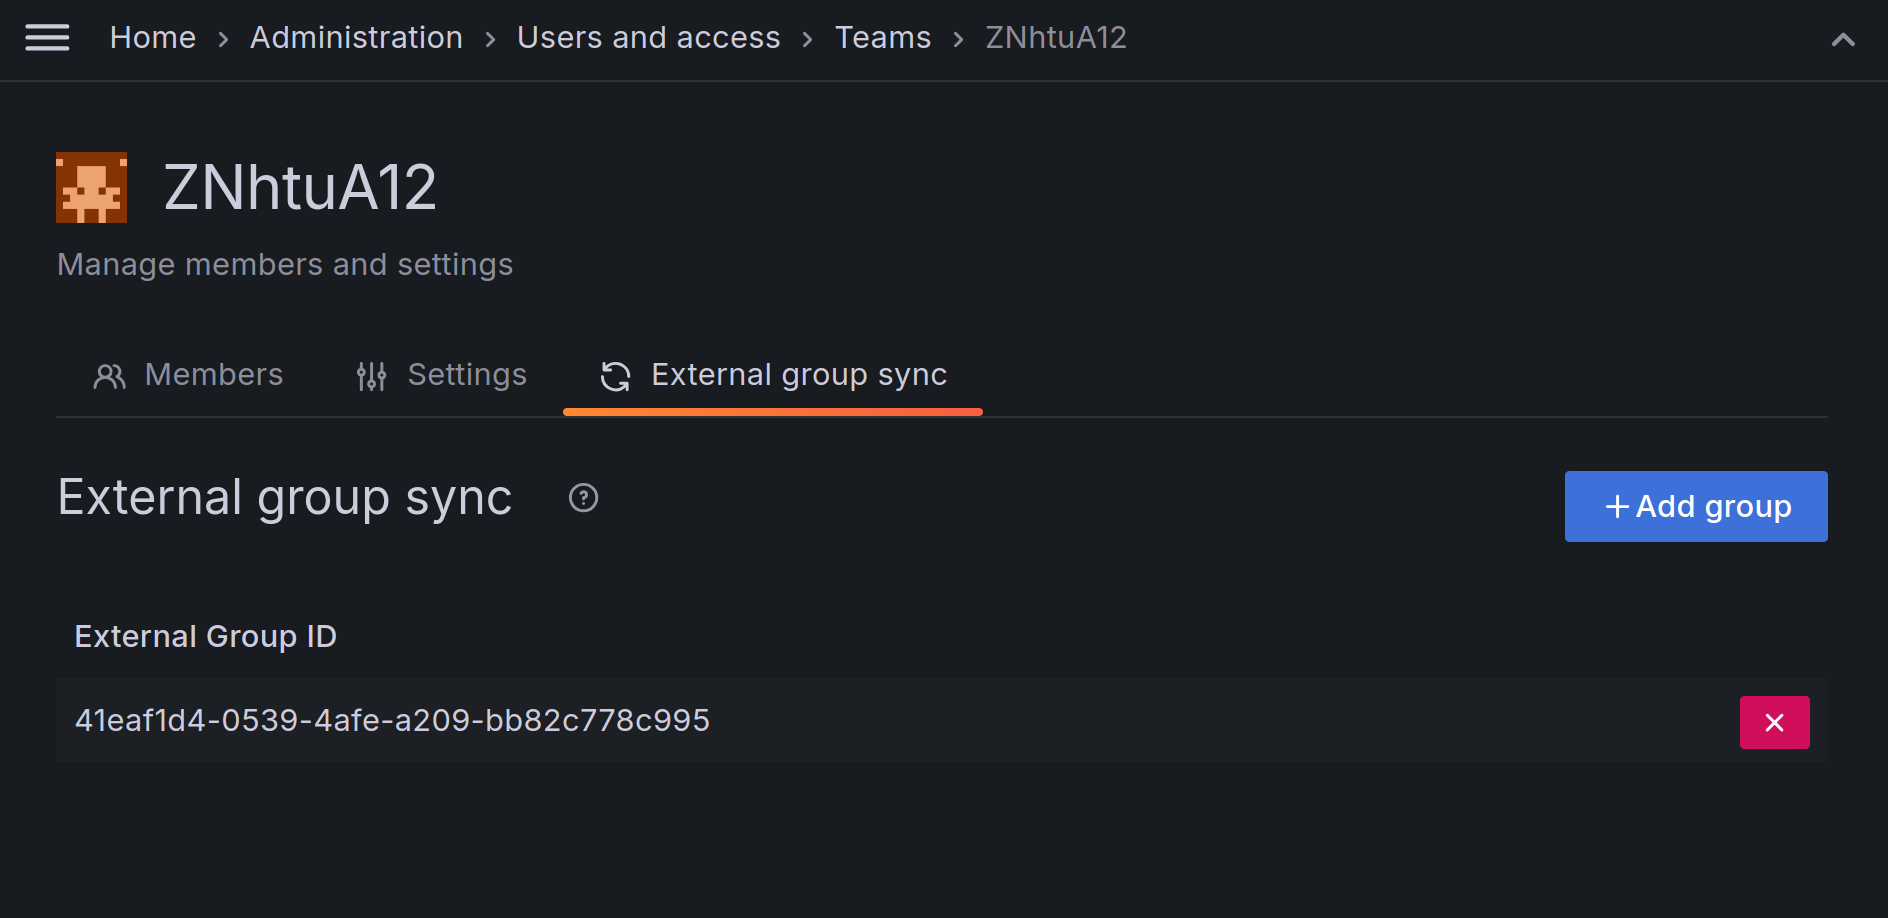Click the plus icon inside Add group button

point(1617,506)
